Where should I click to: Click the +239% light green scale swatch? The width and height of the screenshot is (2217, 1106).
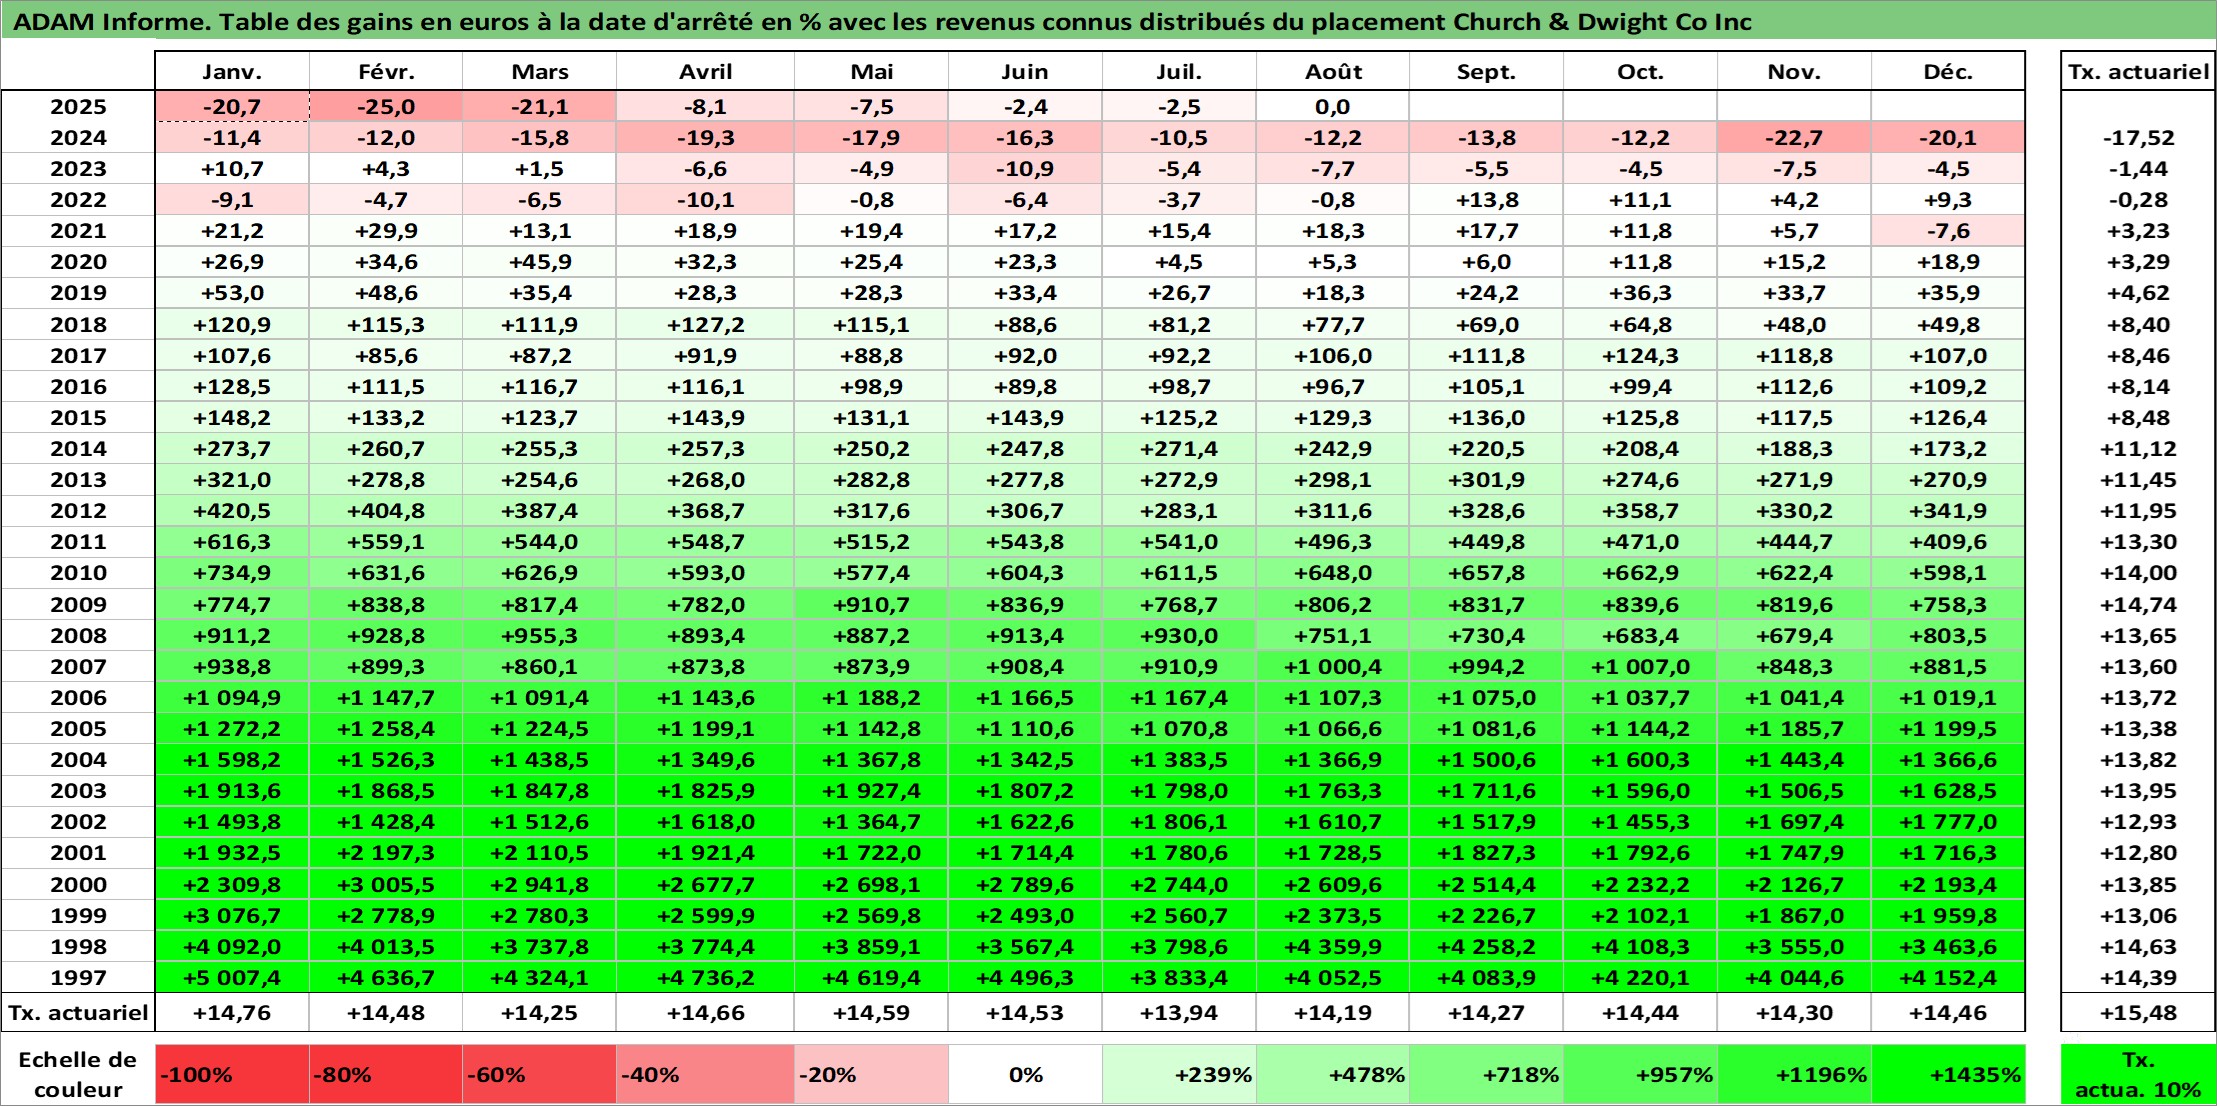click(1179, 1075)
